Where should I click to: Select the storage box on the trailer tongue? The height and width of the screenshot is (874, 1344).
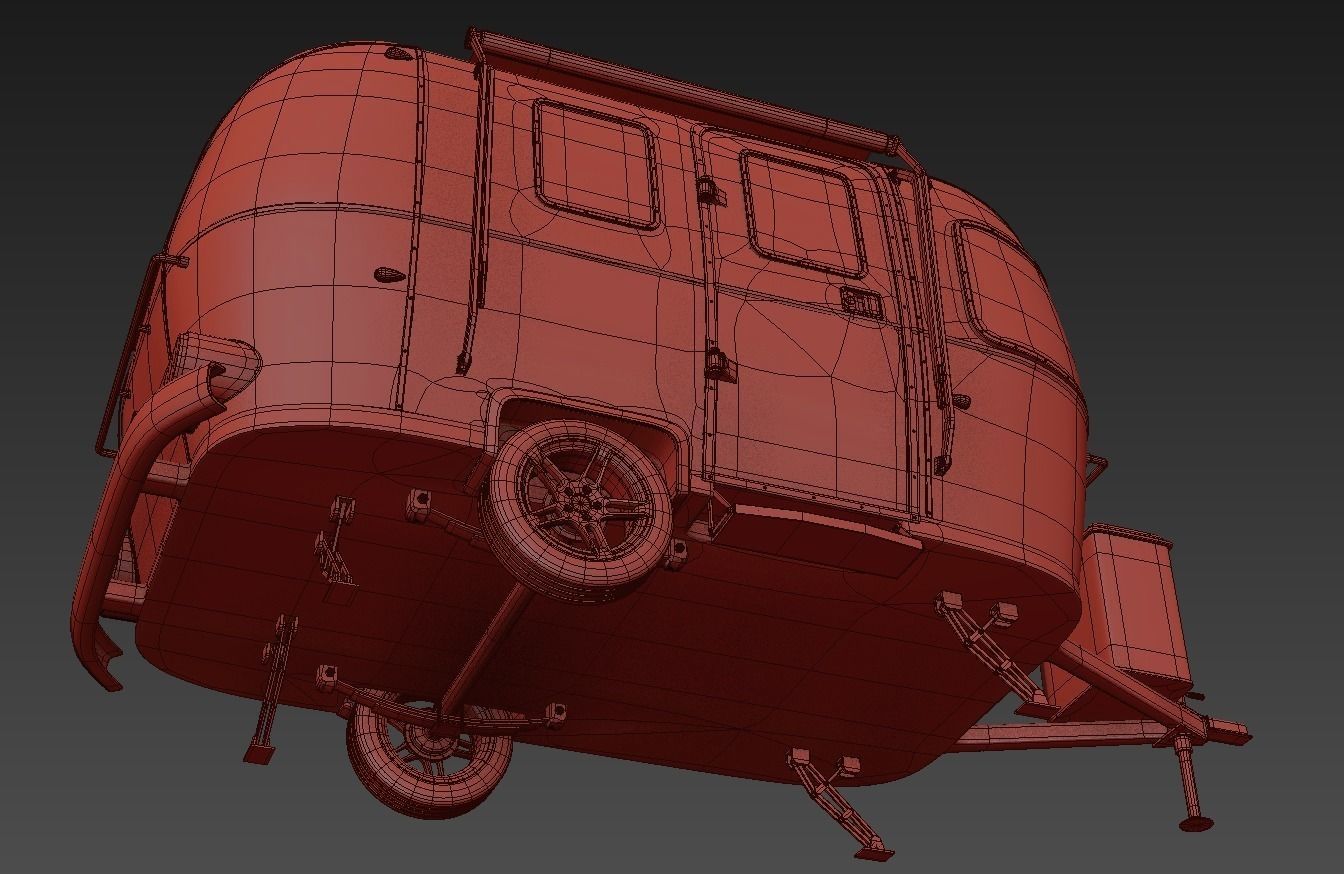(1137, 603)
